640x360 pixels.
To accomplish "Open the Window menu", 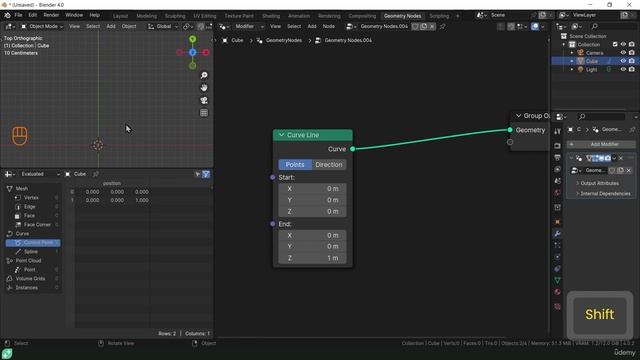I will pyautogui.click(x=74, y=15).
